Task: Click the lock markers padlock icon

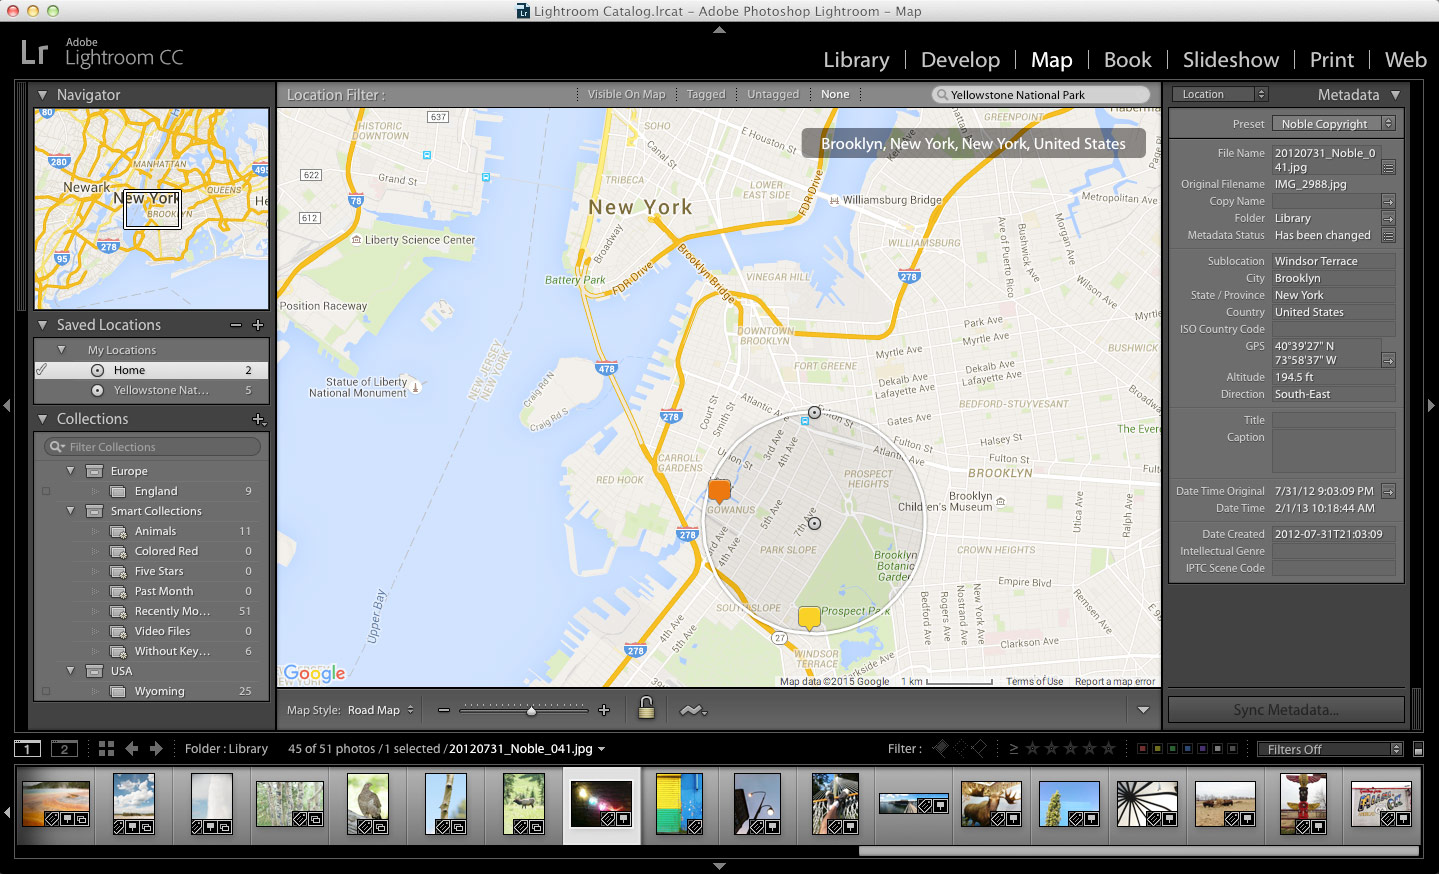Action: pyautogui.click(x=646, y=709)
